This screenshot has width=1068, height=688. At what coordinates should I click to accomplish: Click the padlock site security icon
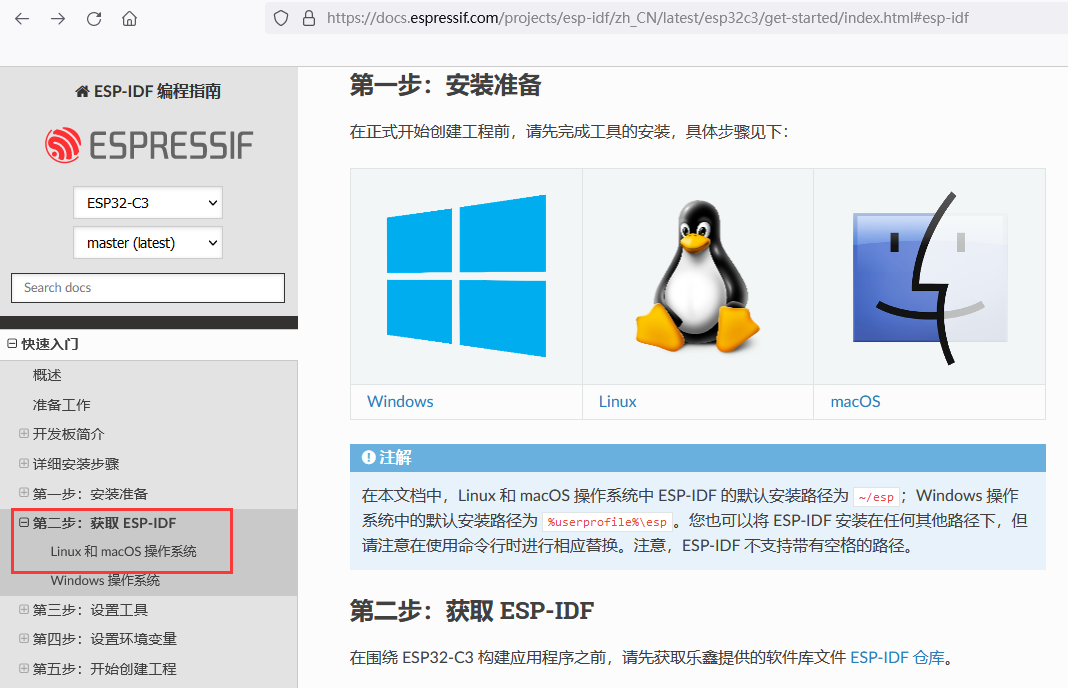click(x=309, y=18)
